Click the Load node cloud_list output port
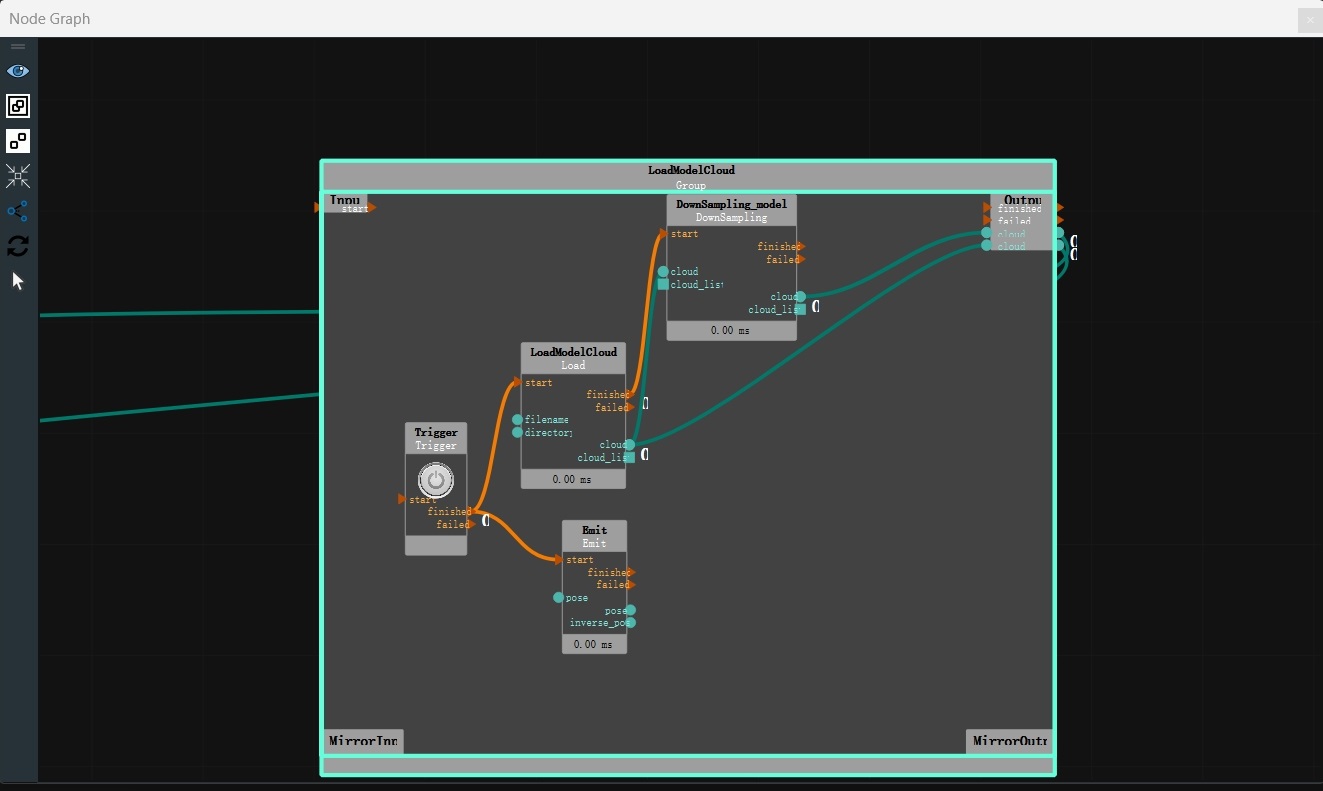1323x791 pixels. pyautogui.click(x=630, y=458)
